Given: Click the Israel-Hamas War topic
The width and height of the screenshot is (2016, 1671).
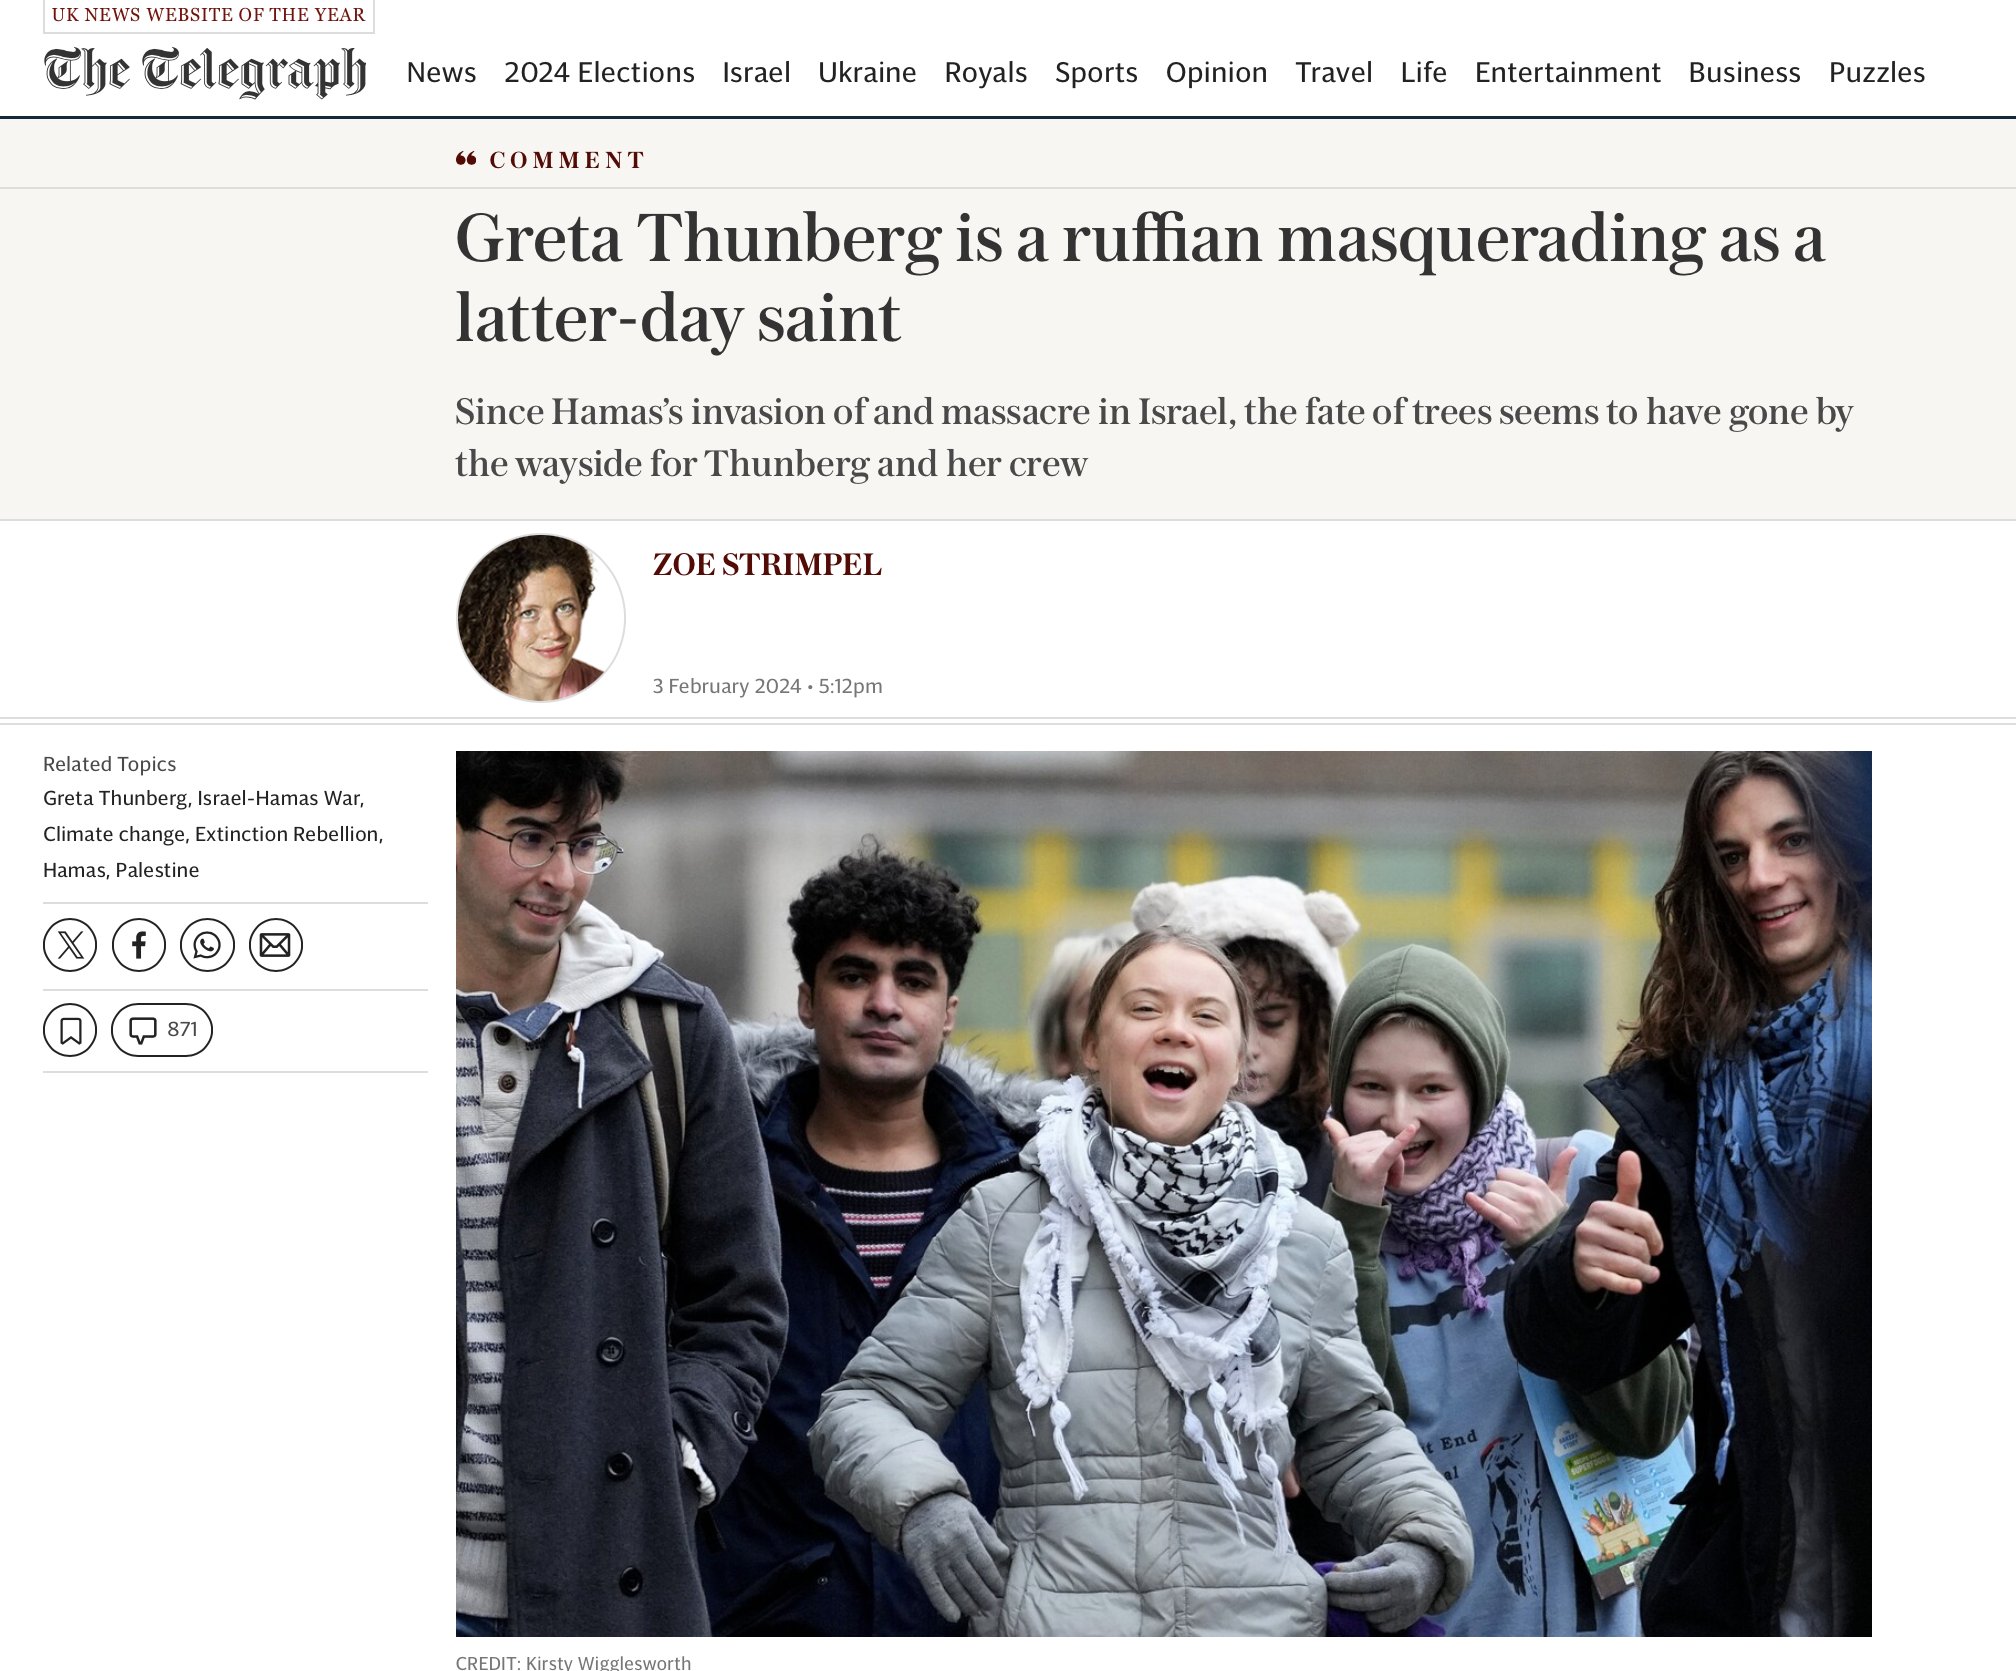Looking at the screenshot, I should (x=278, y=798).
